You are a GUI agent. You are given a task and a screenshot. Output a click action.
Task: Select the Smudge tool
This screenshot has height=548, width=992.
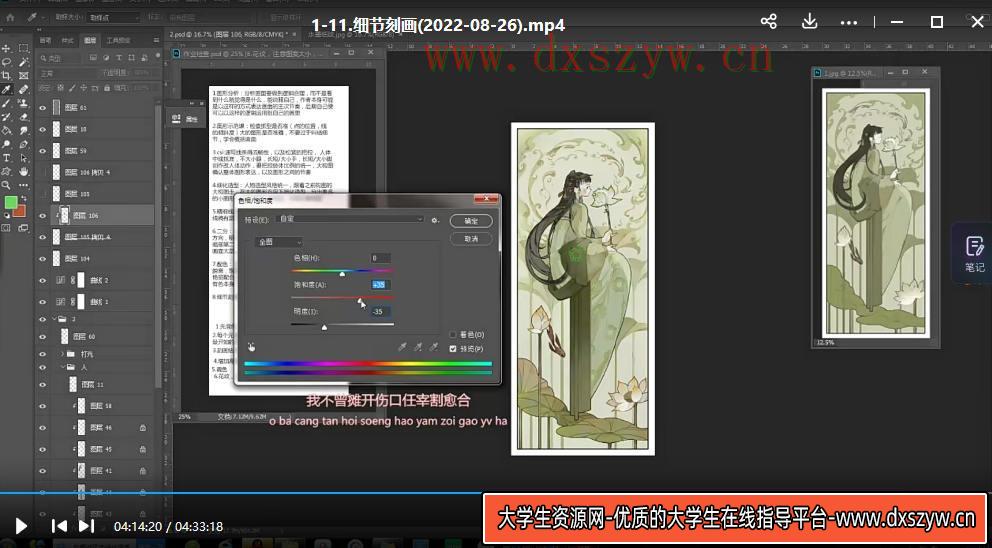[x=23, y=130]
